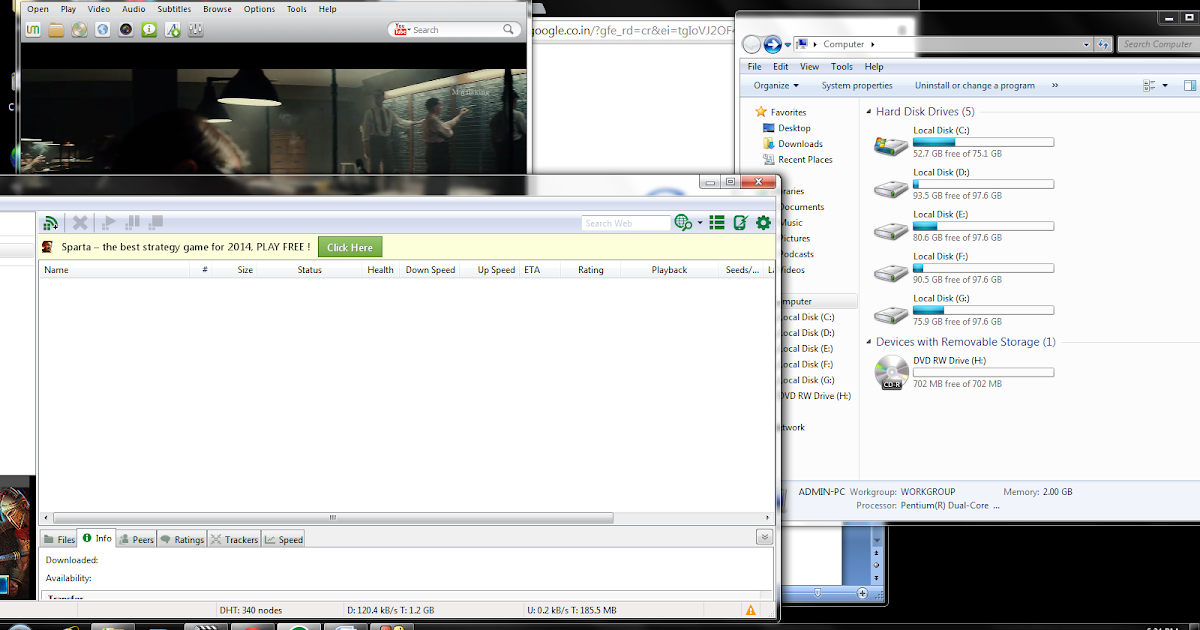The width and height of the screenshot is (1200, 630).
Task: Click the magnifier icon in the YouTube search box
Action: [x=510, y=30]
